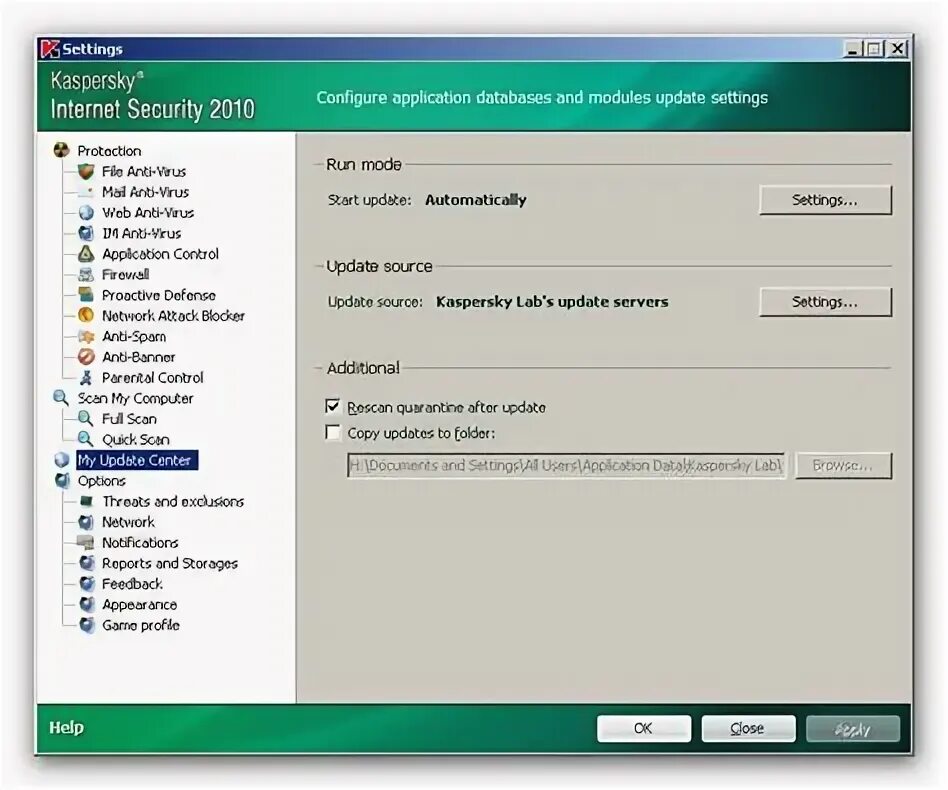Open Run mode Settings button
This screenshot has height=790, width=948.
pyautogui.click(x=825, y=200)
